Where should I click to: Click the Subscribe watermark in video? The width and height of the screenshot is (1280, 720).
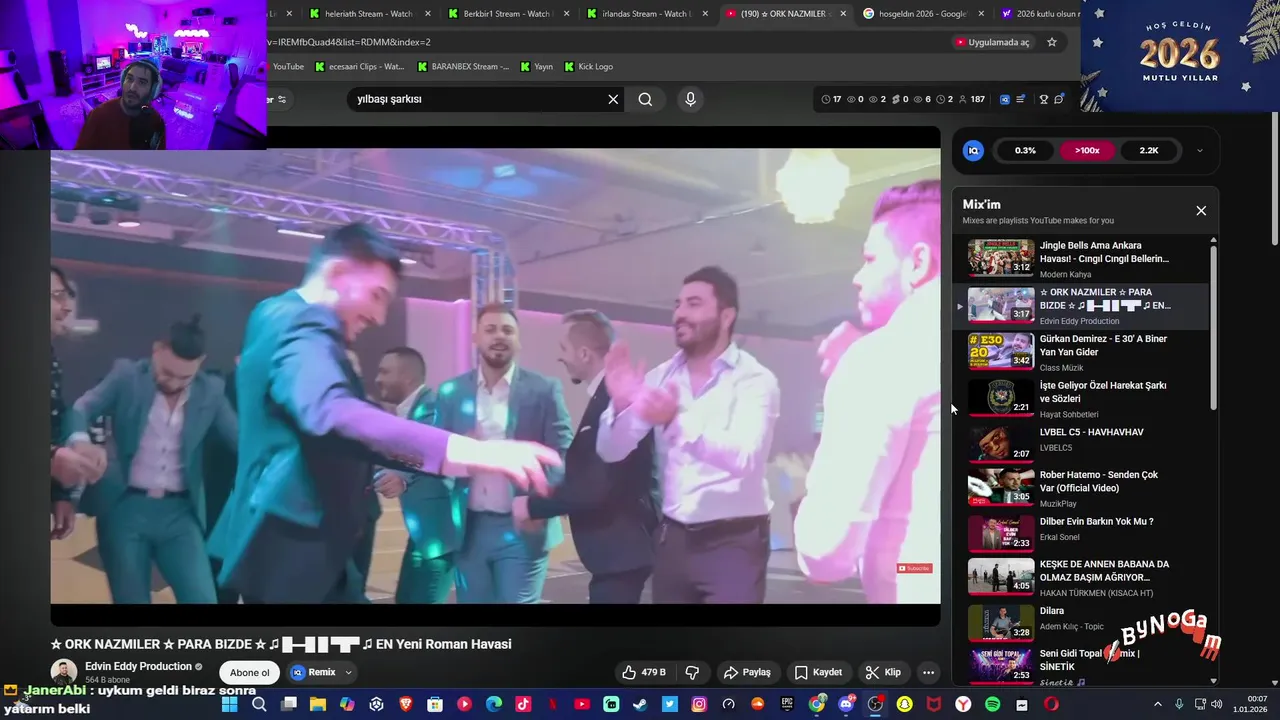[x=914, y=568]
